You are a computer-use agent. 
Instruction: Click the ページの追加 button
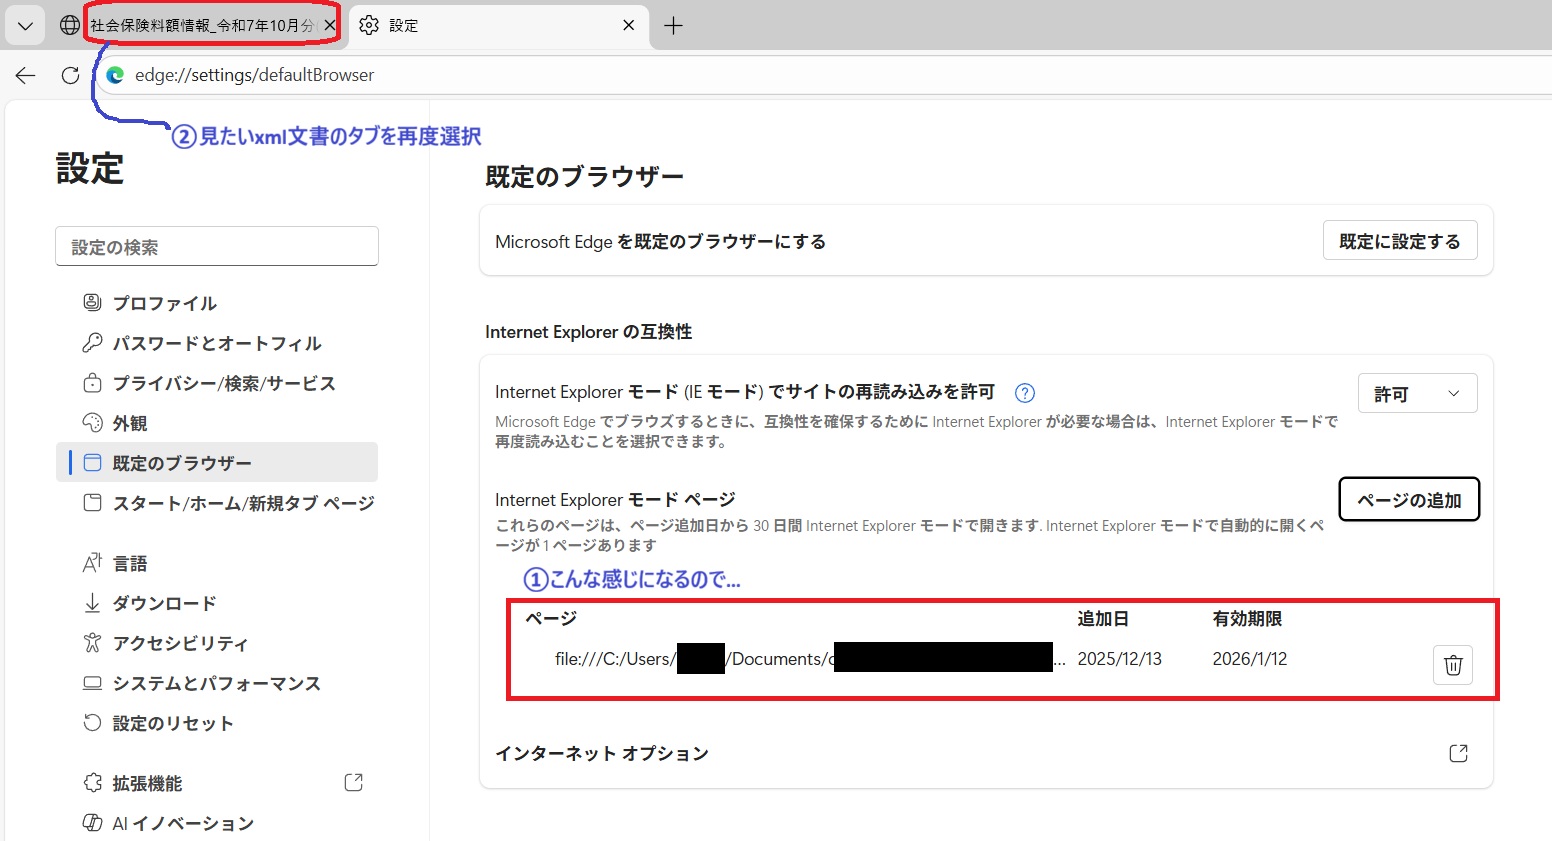click(x=1408, y=500)
